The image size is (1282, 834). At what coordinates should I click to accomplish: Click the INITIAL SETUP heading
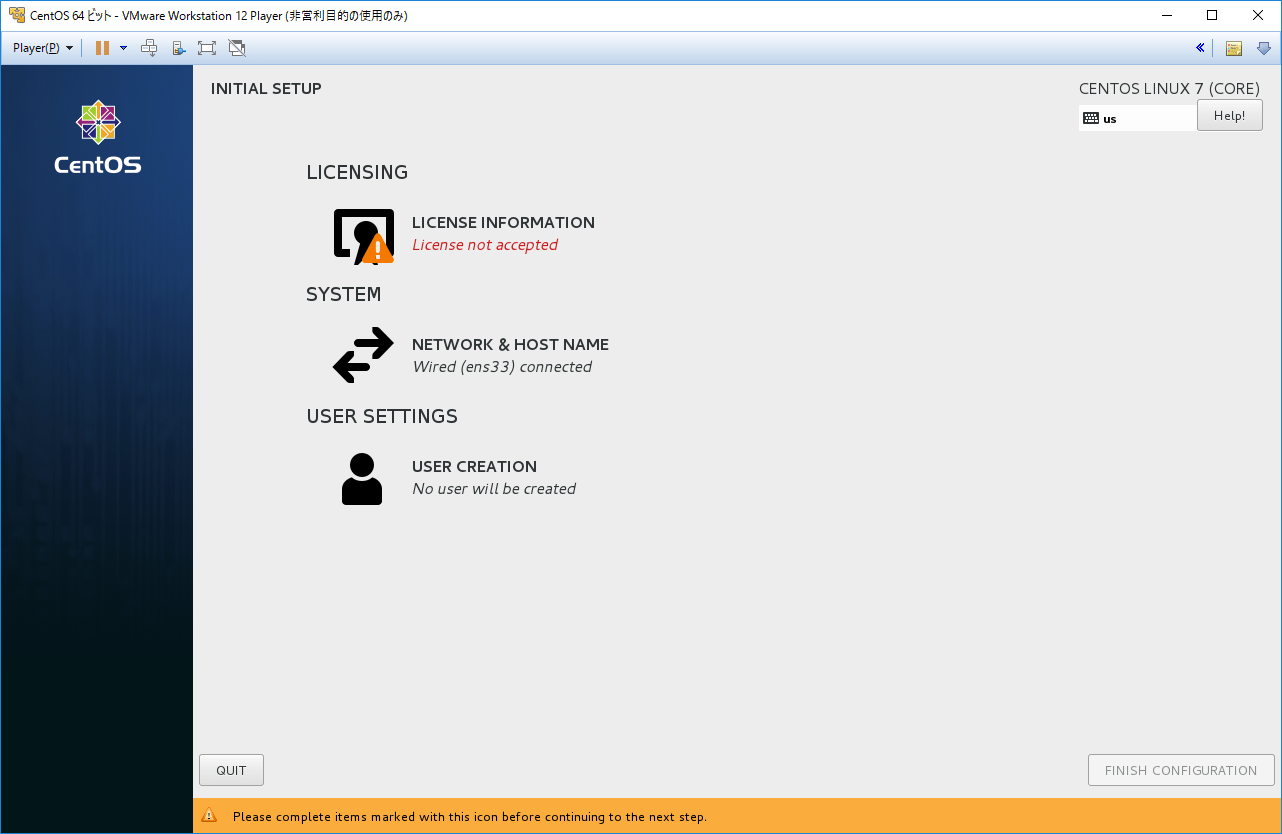coord(266,89)
